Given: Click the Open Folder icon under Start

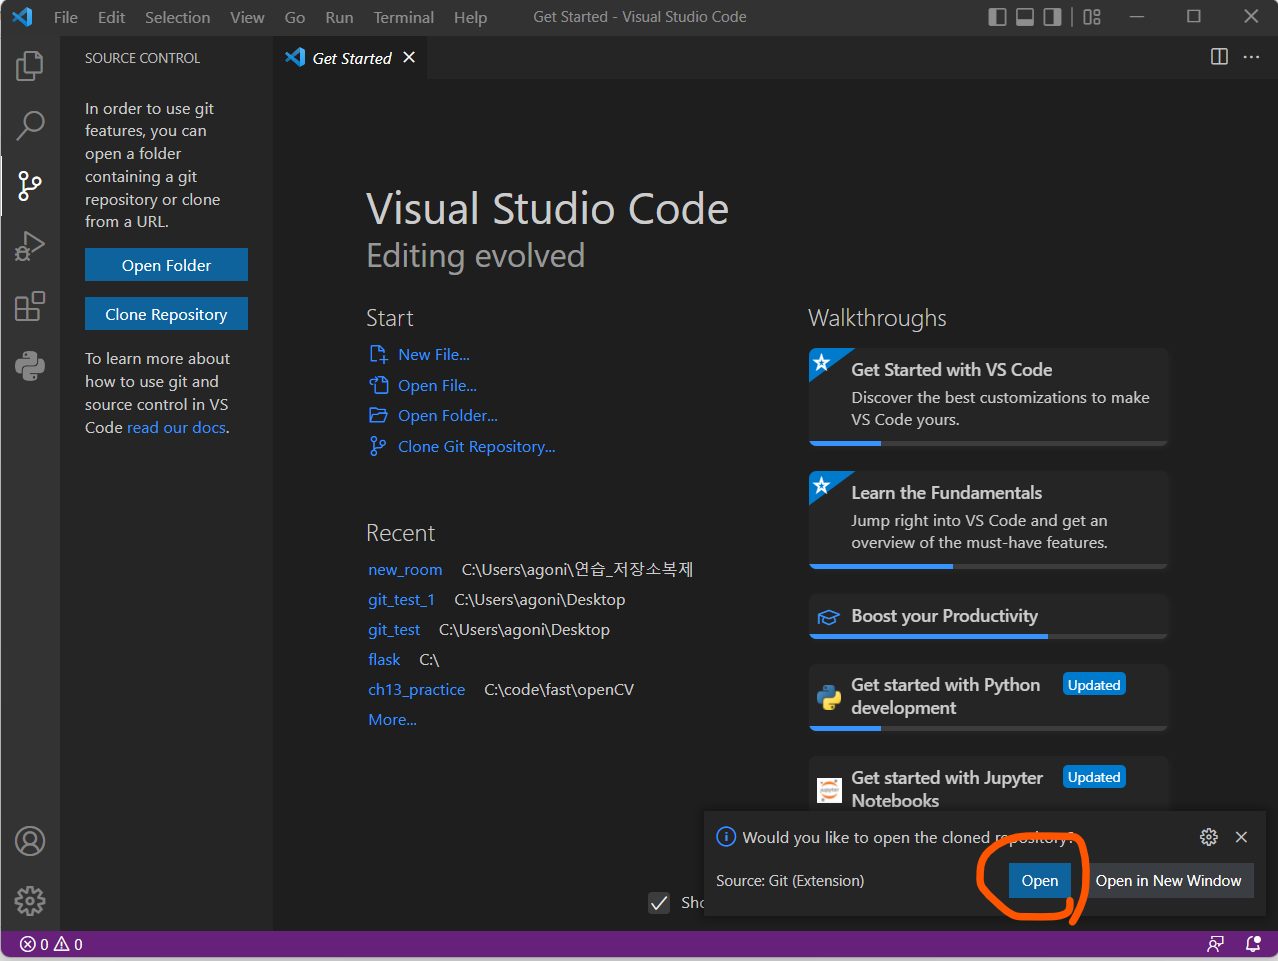Looking at the screenshot, I should click(x=378, y=415).
